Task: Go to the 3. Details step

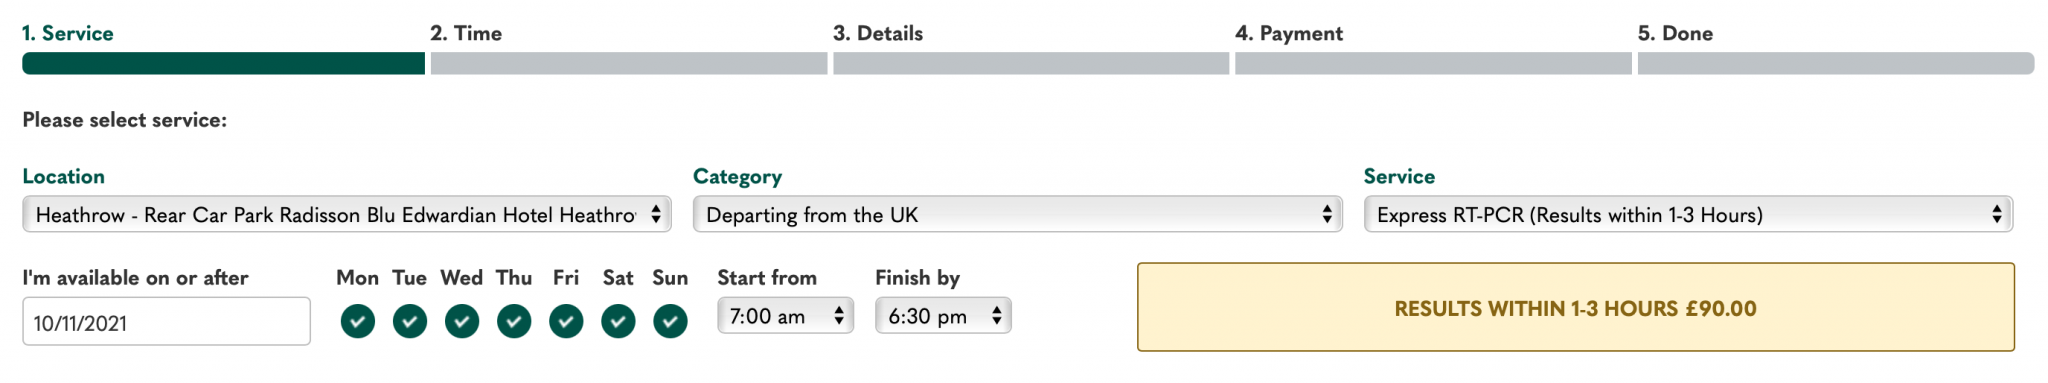Action: click(878, 33)
